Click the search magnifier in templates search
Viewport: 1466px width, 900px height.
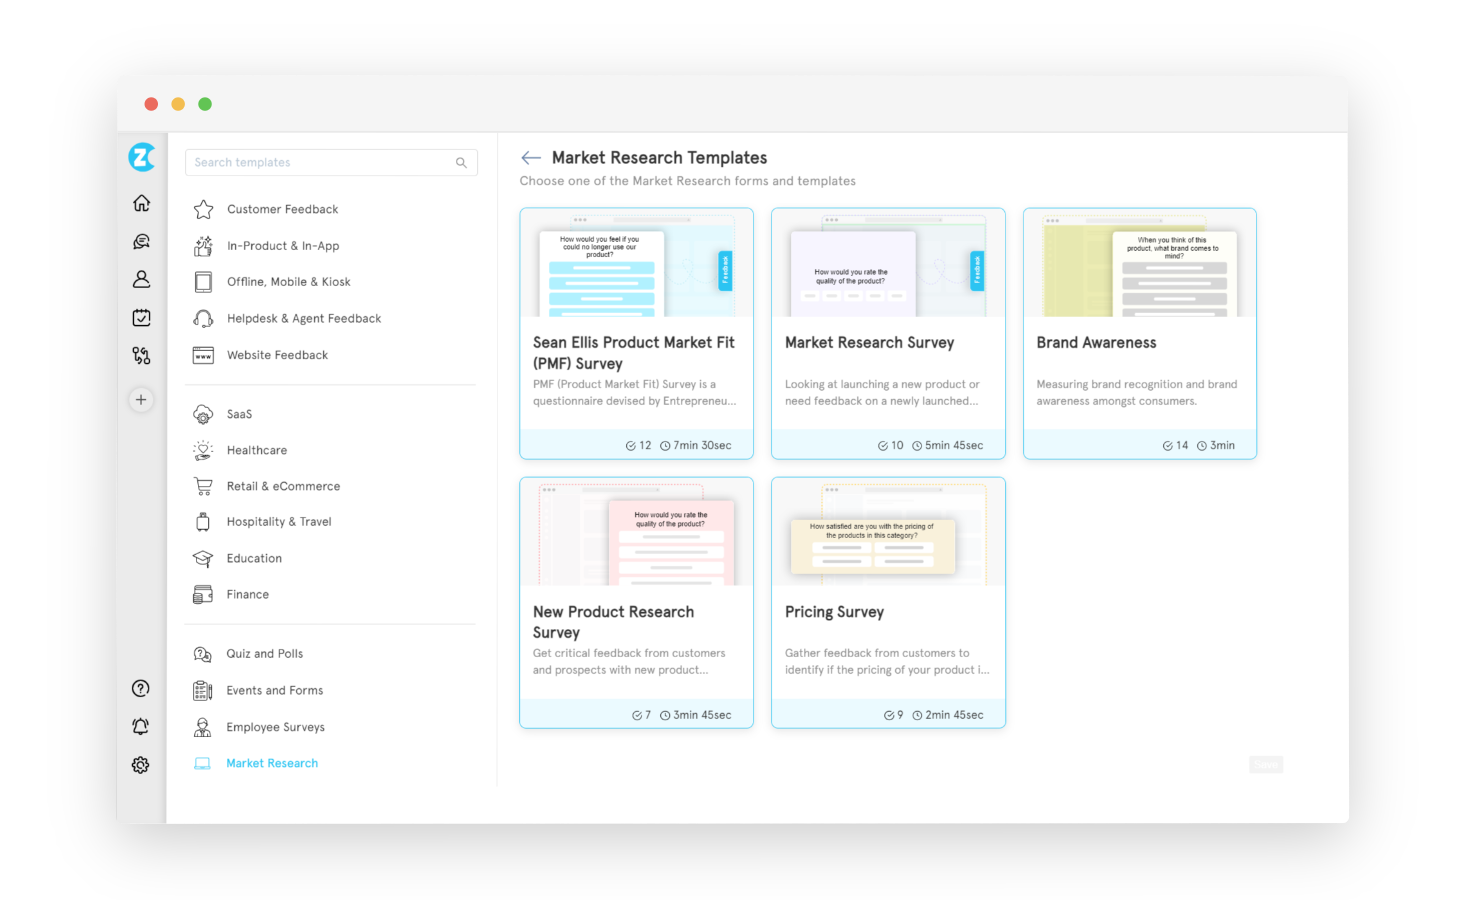[461, 162]
